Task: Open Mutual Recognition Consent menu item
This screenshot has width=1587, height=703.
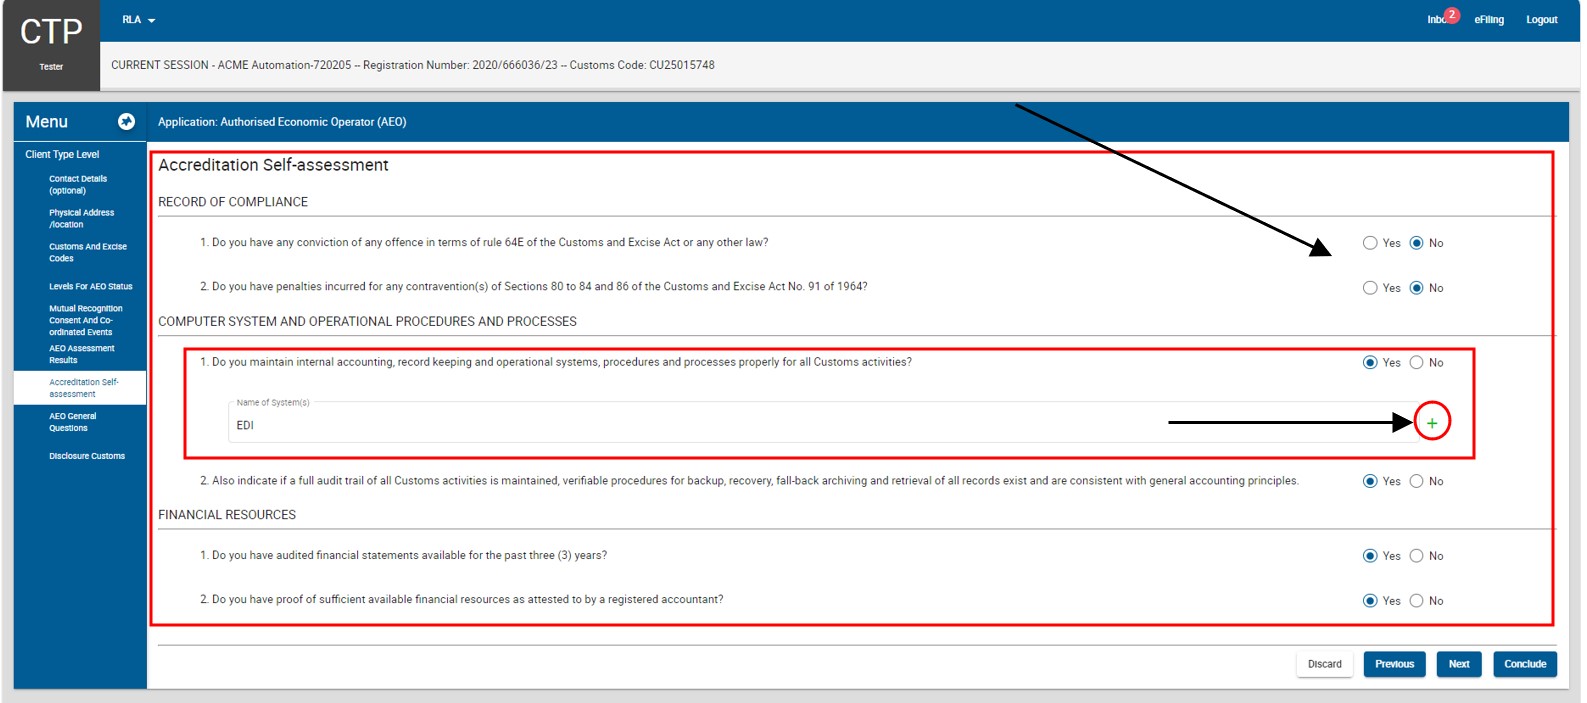Action: point(86,320)
